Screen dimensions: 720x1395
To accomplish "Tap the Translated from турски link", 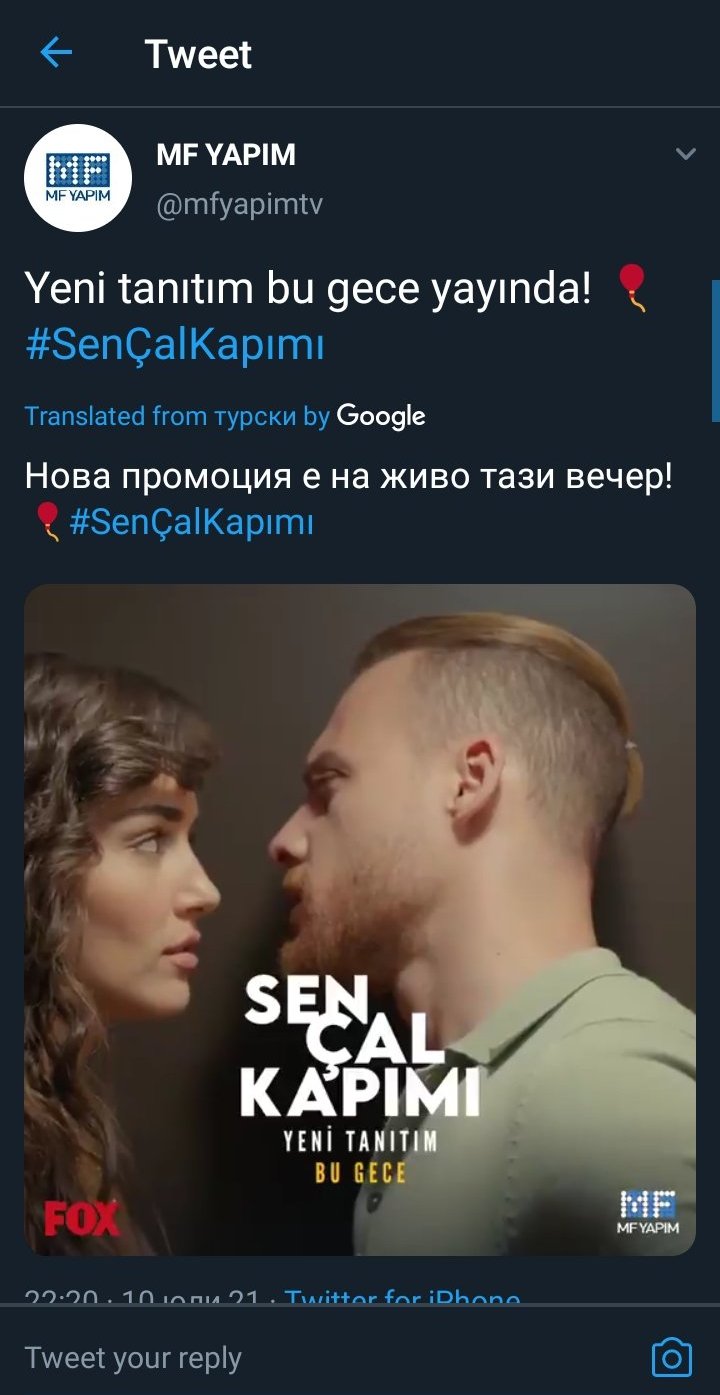I will tap(177, 416).
